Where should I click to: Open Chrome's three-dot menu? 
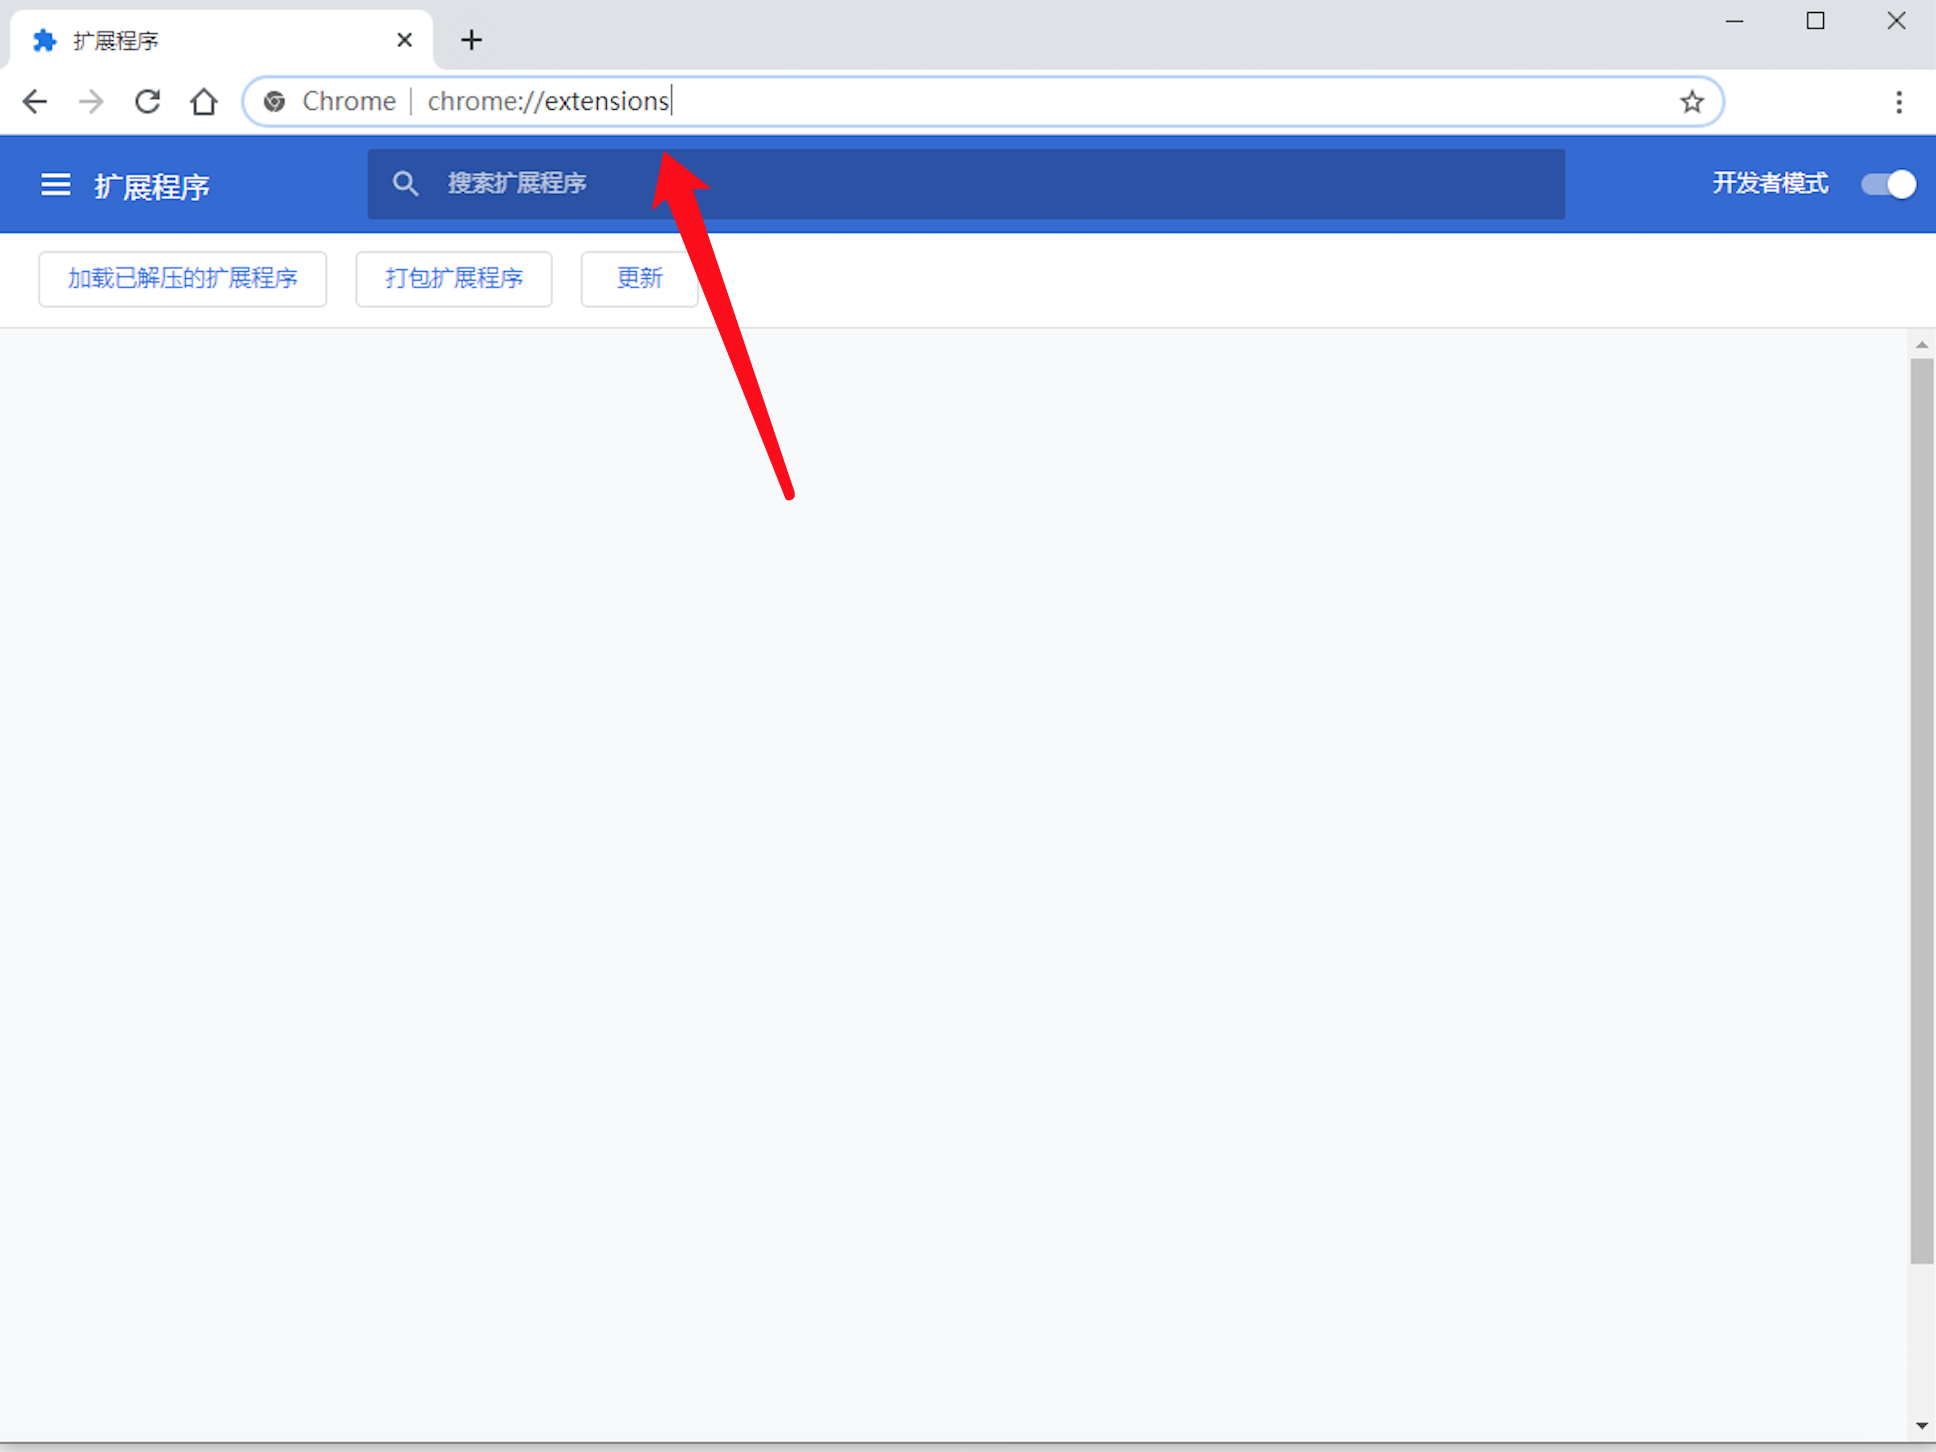[x=1898, y=102]
